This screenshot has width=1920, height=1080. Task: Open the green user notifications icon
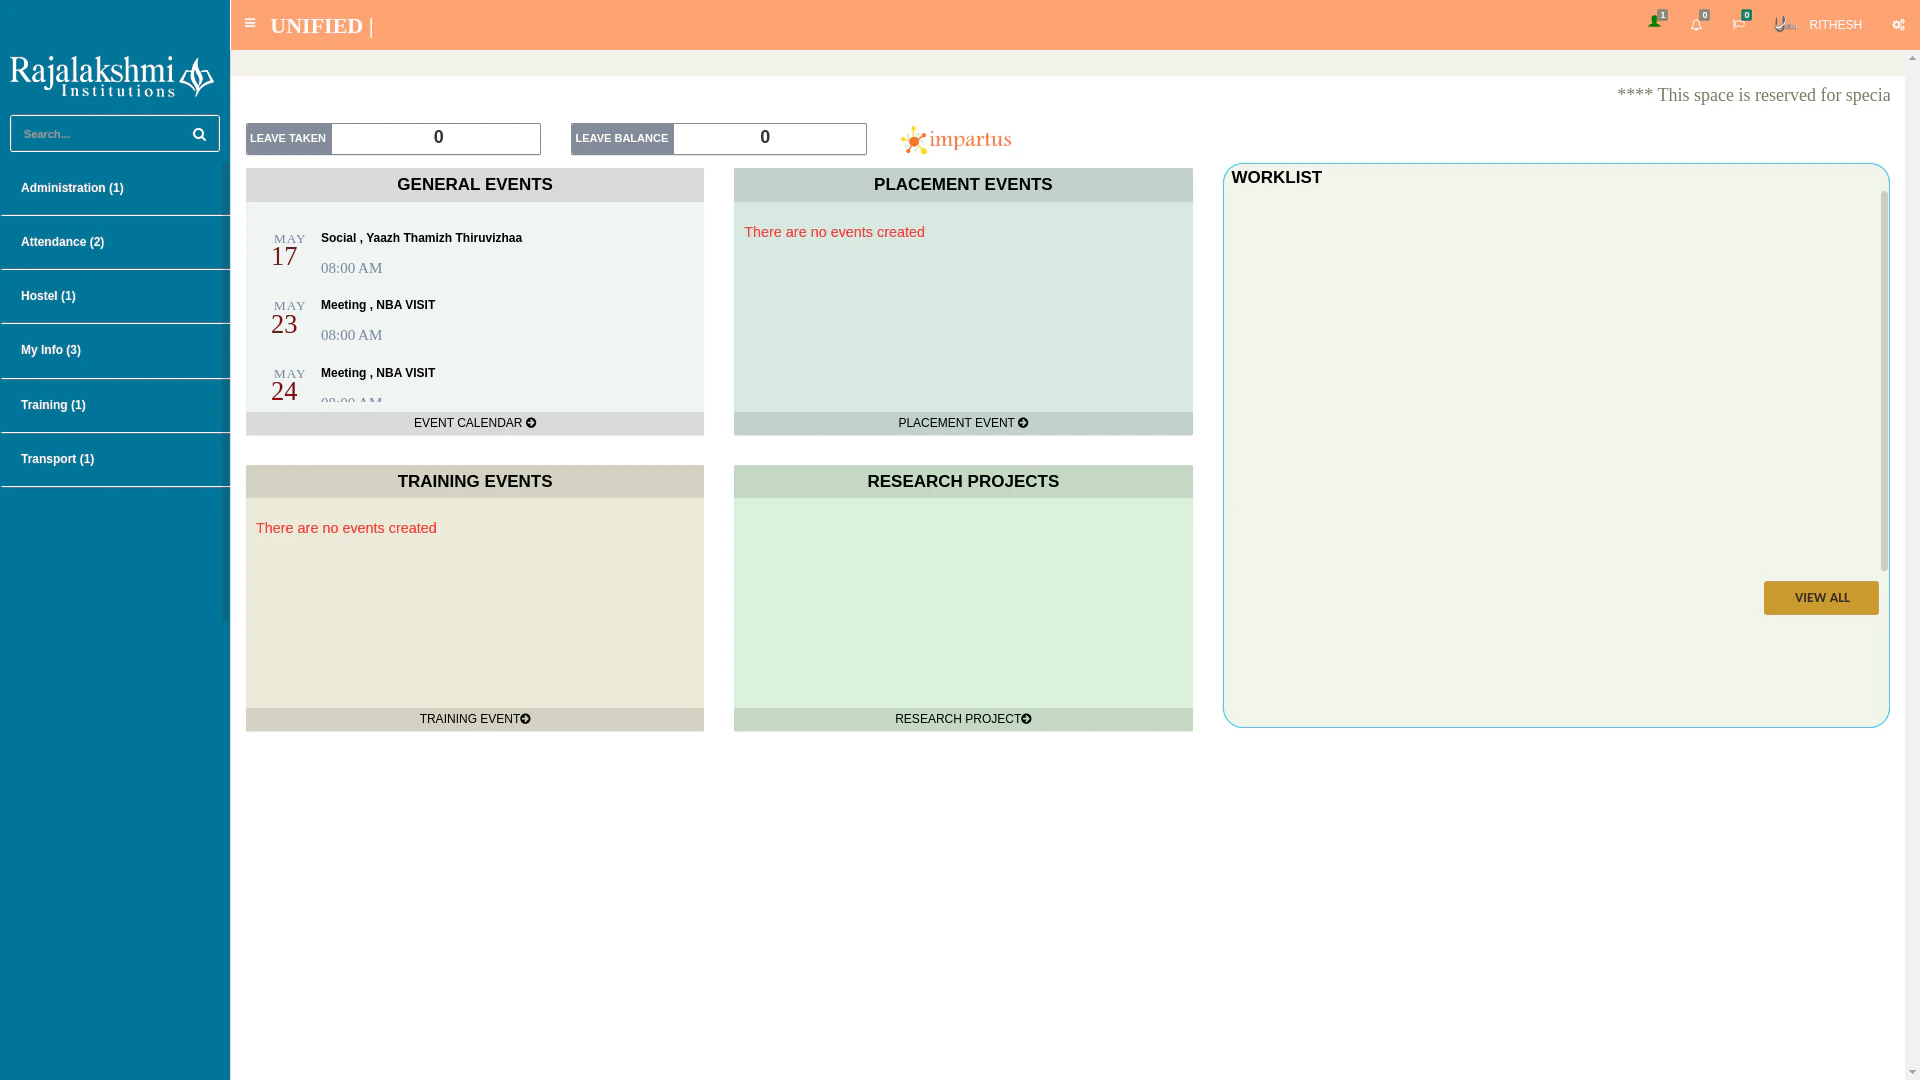click(1655, 22)
